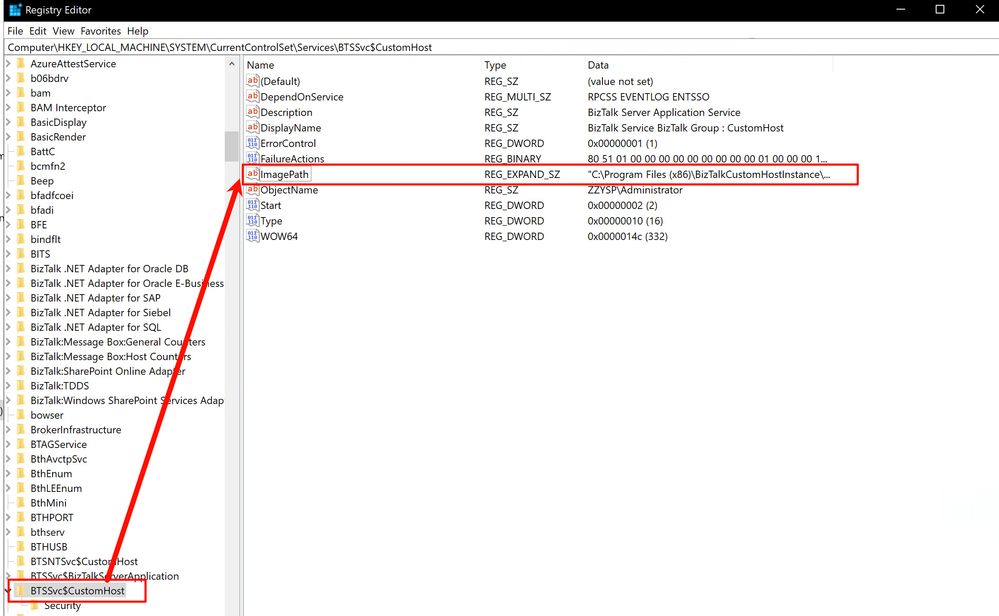Expand the BrokerInfrastructure key
The height and width of the screenshot is (616, 999).
click(x=8, y=430)
